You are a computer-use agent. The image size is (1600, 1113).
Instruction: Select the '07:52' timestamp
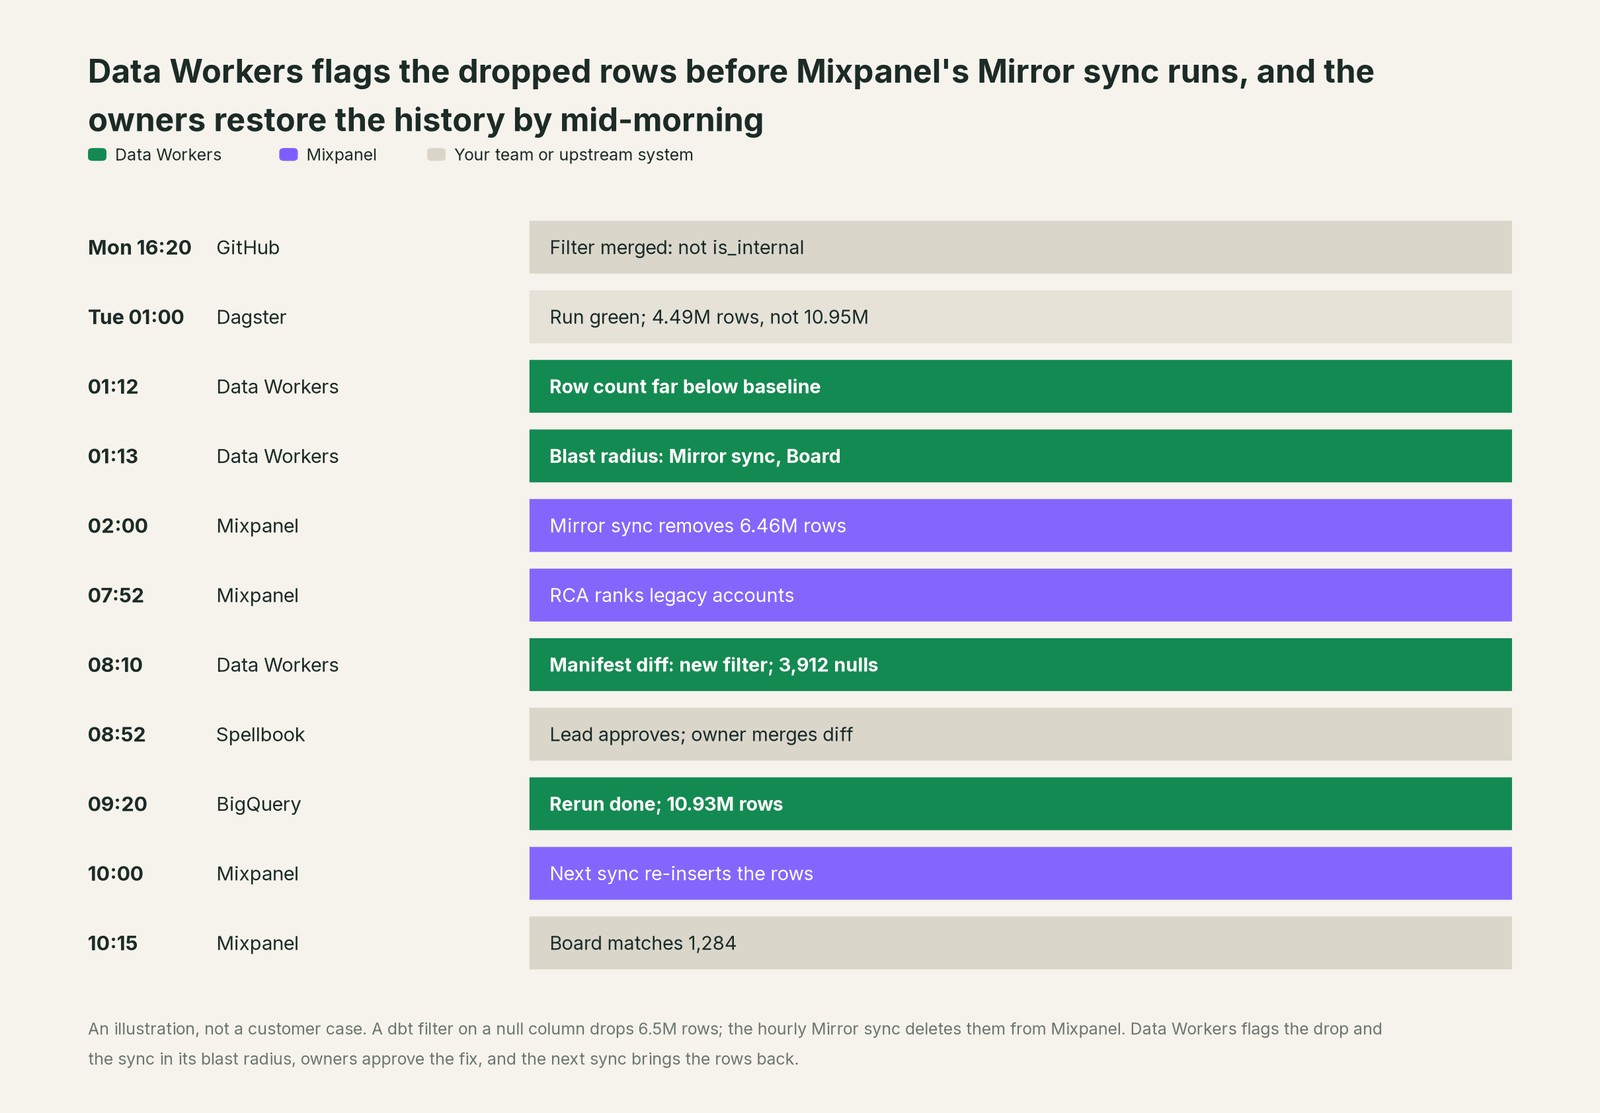tap(116, 595)
